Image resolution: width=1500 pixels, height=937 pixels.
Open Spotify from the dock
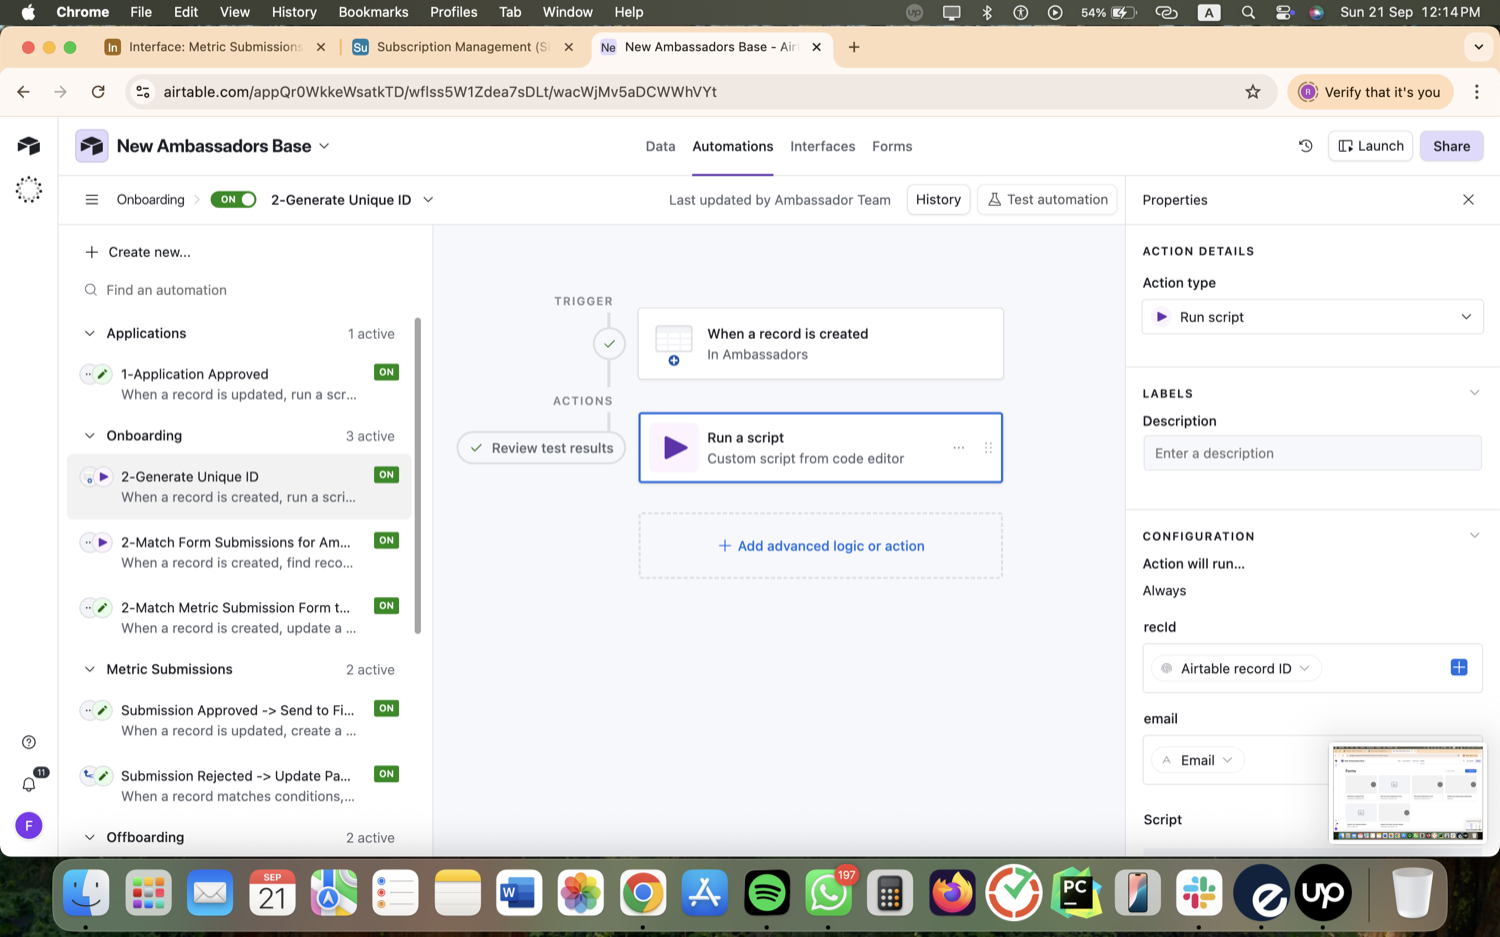[x=767, y=893]
